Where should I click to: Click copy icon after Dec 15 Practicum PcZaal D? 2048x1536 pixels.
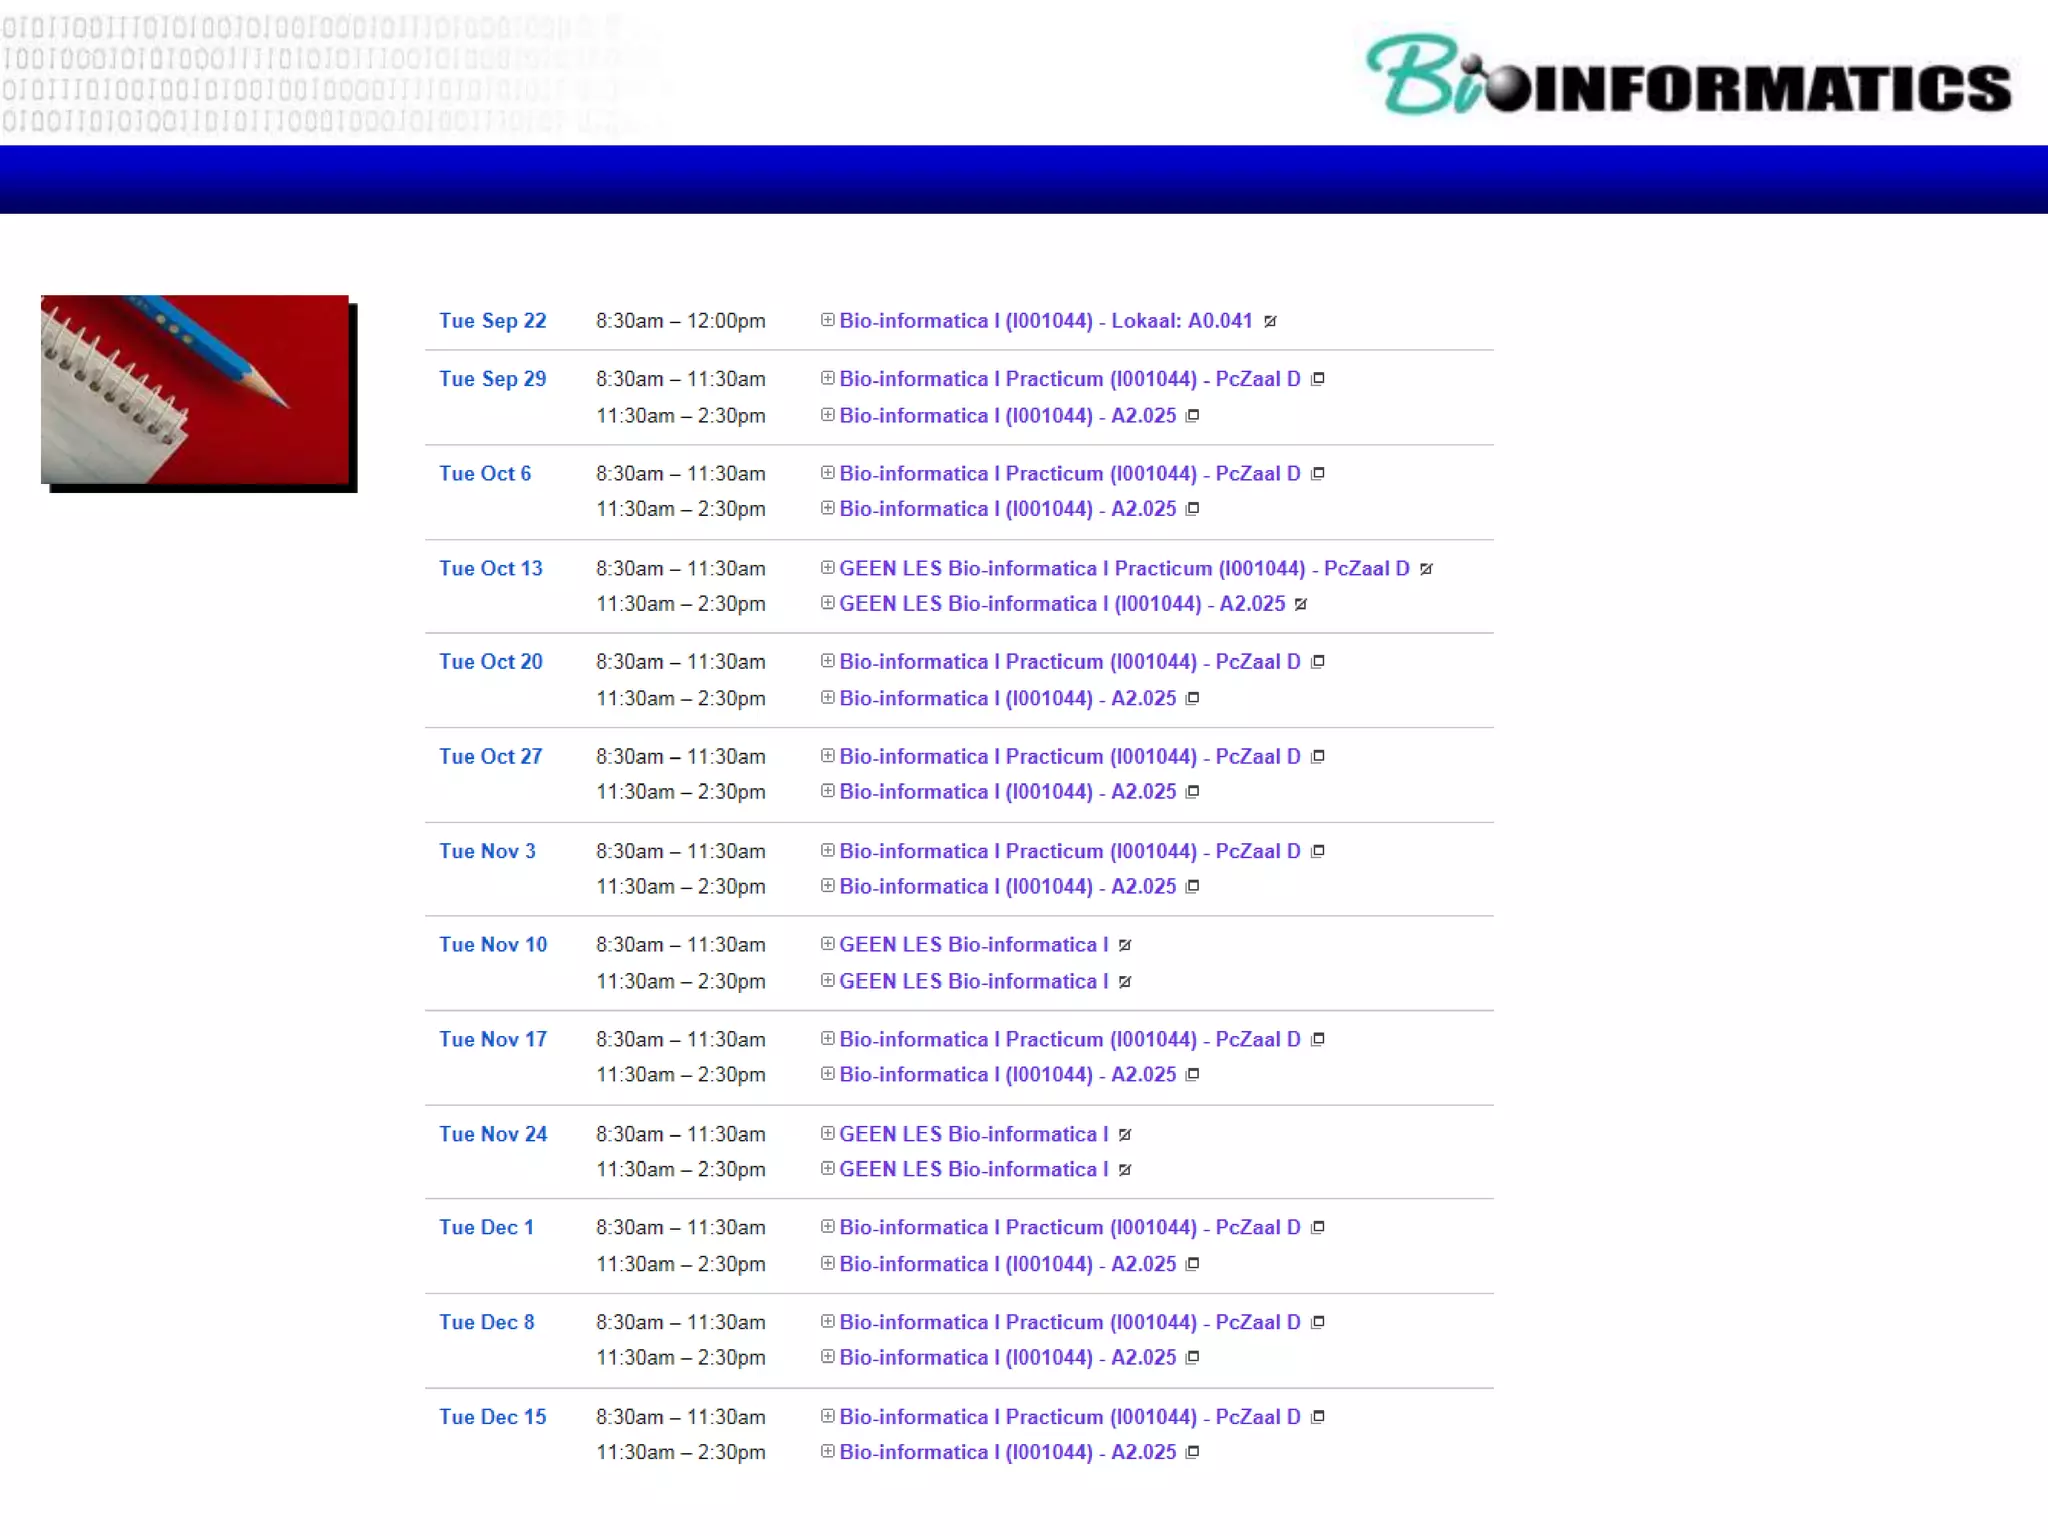pyautogui.click(x=1318, y=1417)
